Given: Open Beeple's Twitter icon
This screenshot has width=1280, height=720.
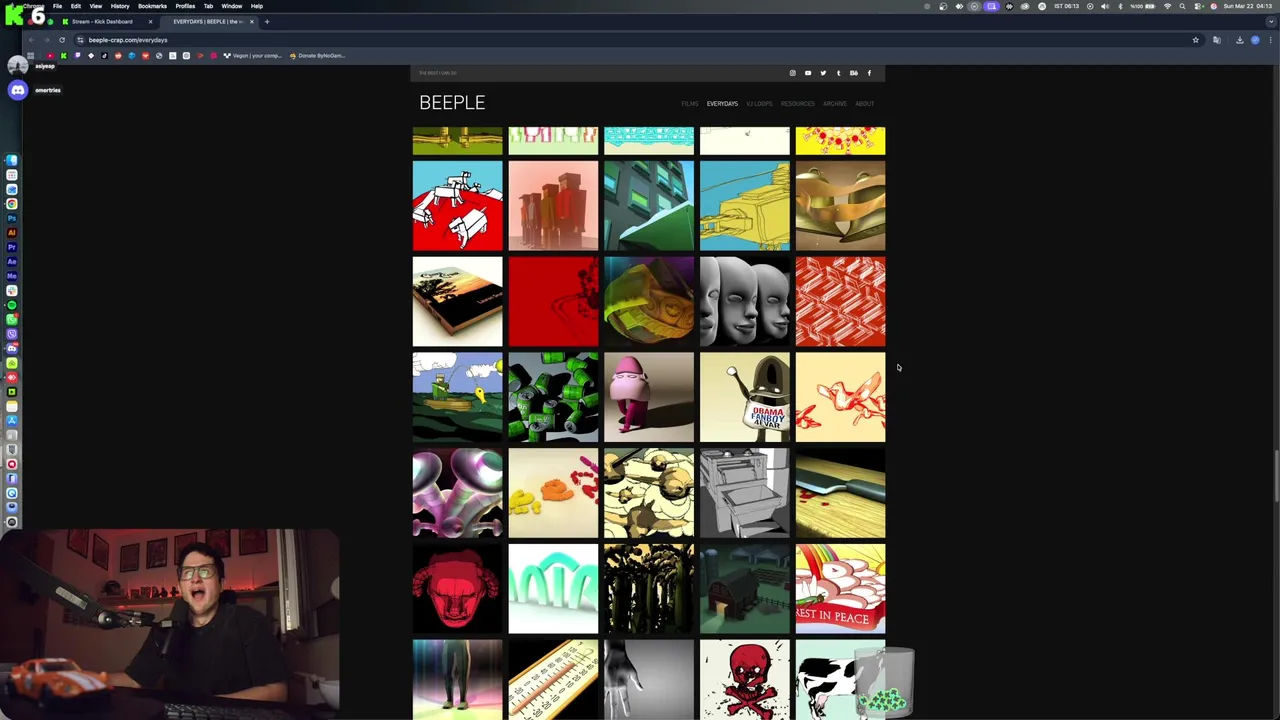Looking at the screenshot, I should (x=823, y=73).
